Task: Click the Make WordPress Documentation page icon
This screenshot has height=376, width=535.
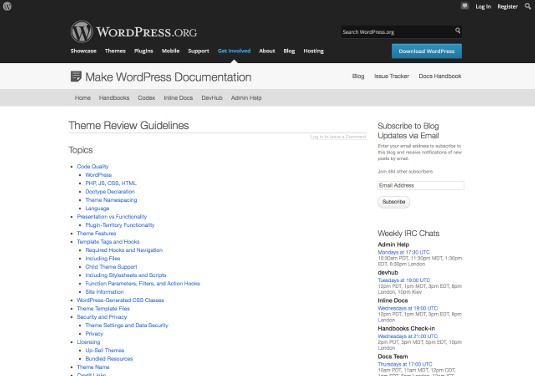Action: pos(76,76)
